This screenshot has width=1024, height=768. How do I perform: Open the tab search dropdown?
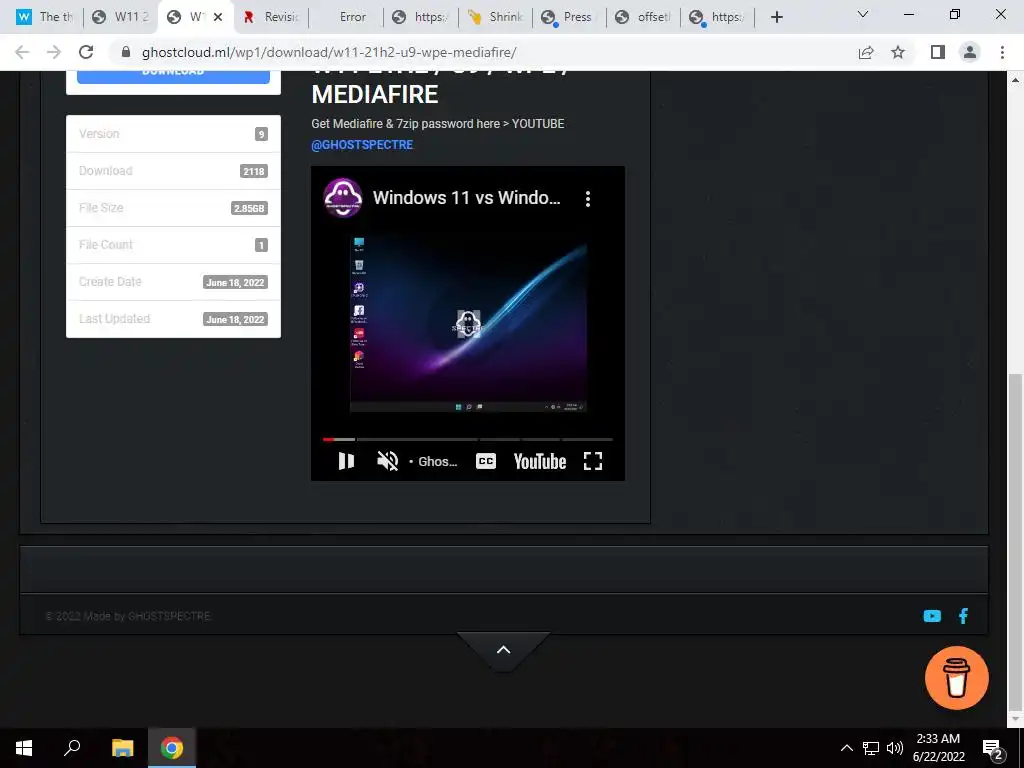863,14
